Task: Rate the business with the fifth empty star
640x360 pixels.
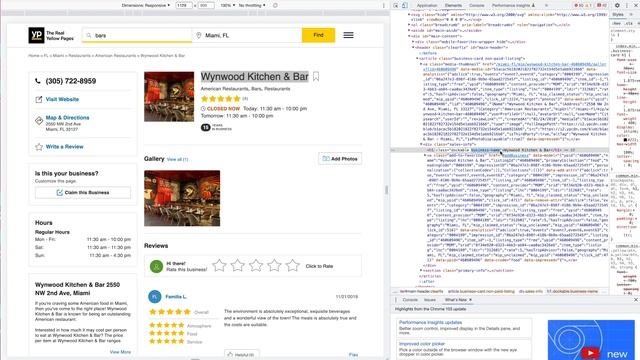Action: point(293,266)
